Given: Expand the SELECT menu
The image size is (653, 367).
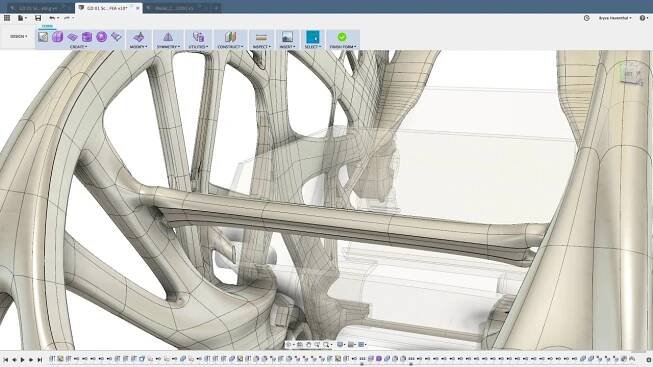Looking at the screenshot, I should coord(312,47).
